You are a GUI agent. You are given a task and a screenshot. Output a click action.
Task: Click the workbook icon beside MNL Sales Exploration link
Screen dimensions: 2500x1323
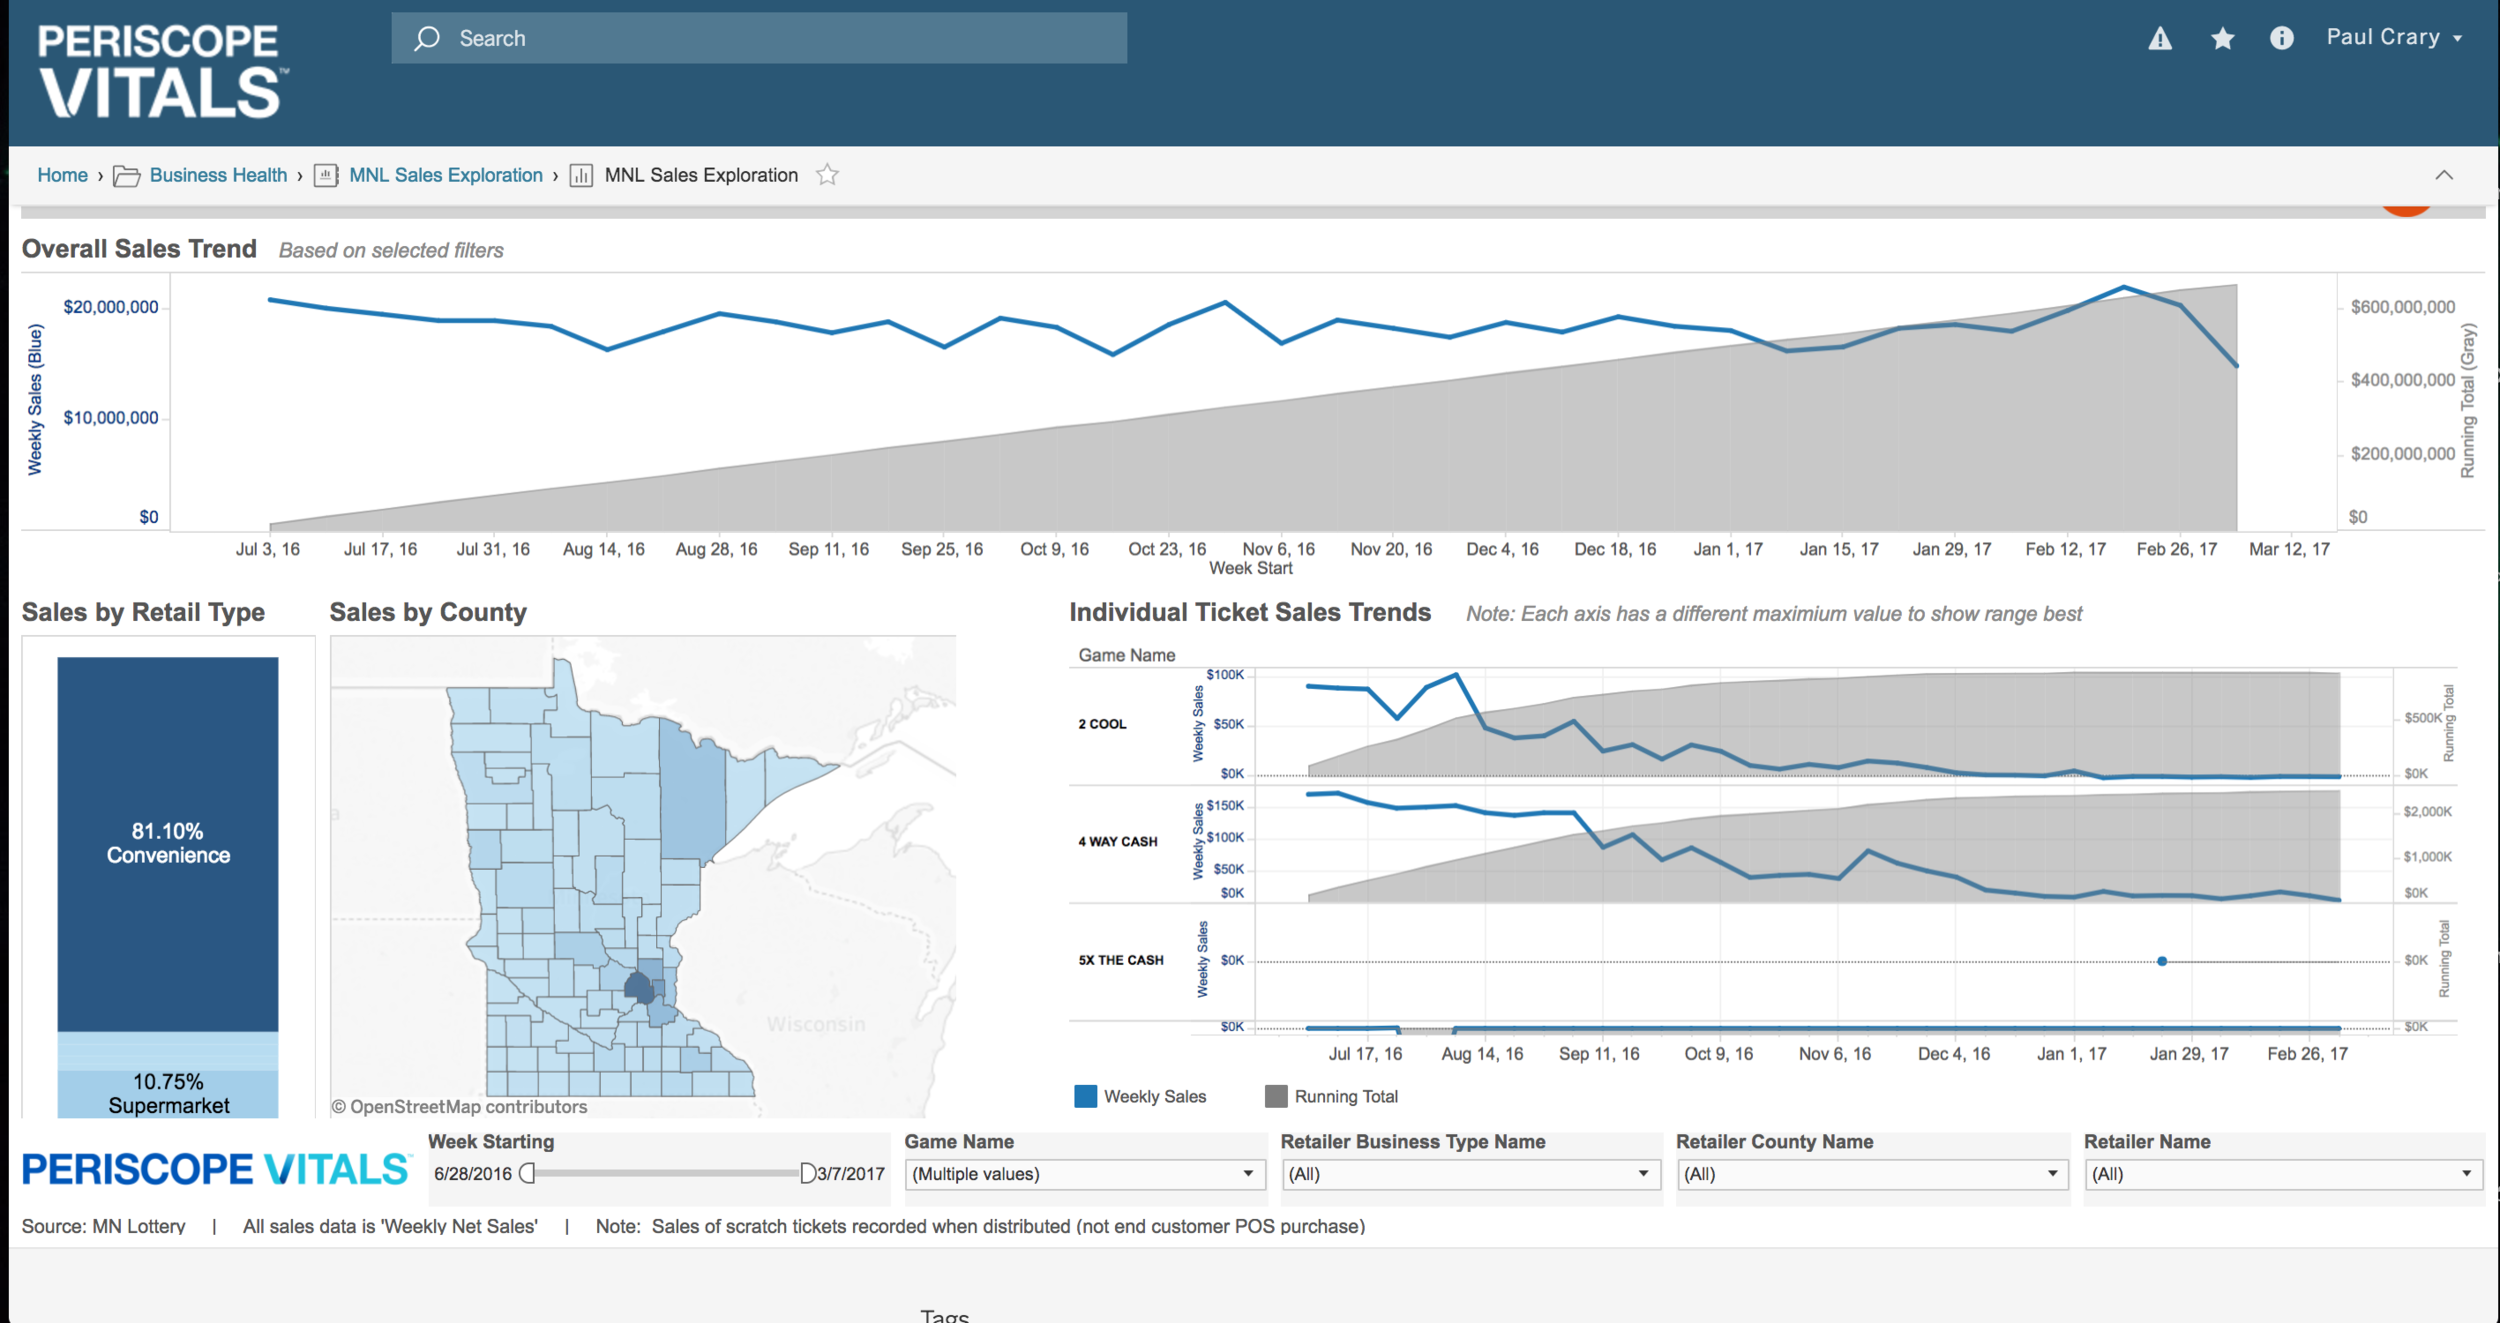click(326, 176)
